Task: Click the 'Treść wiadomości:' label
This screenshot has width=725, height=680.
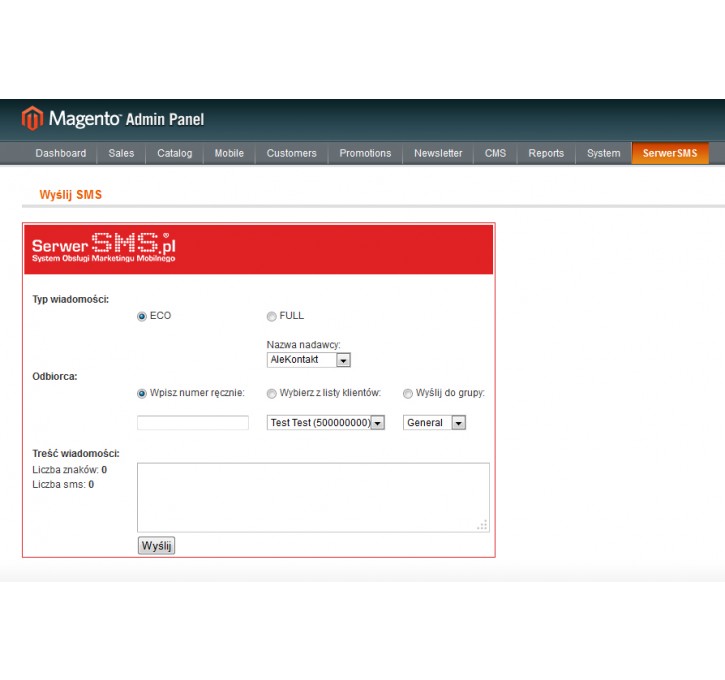Action: pyautogui.click(x=76, y=453)
